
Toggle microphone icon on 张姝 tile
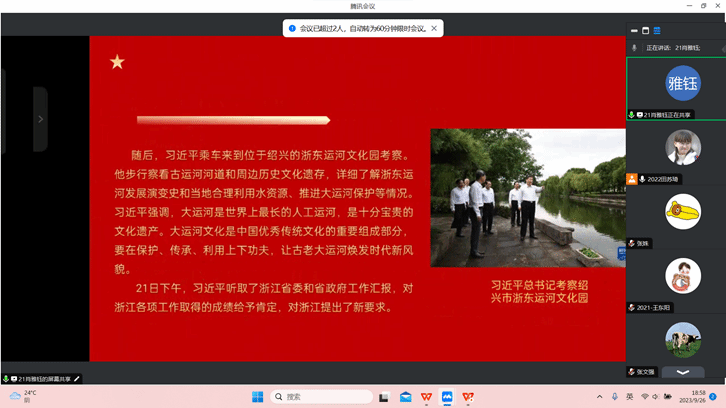pos(631,243)
